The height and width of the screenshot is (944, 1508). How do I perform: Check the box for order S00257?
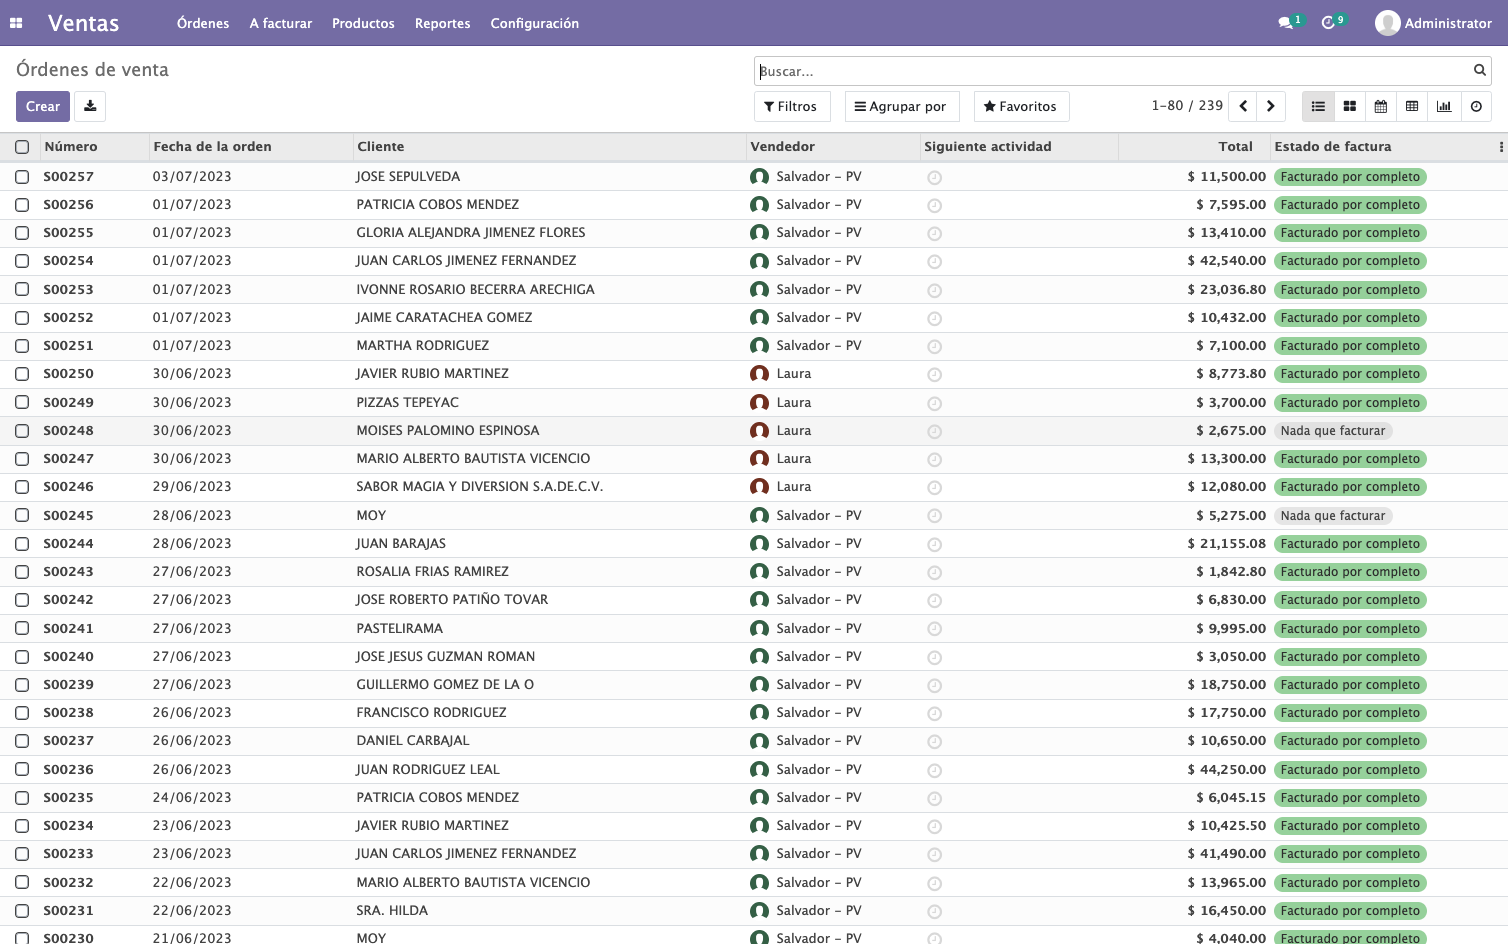(22, 177)
